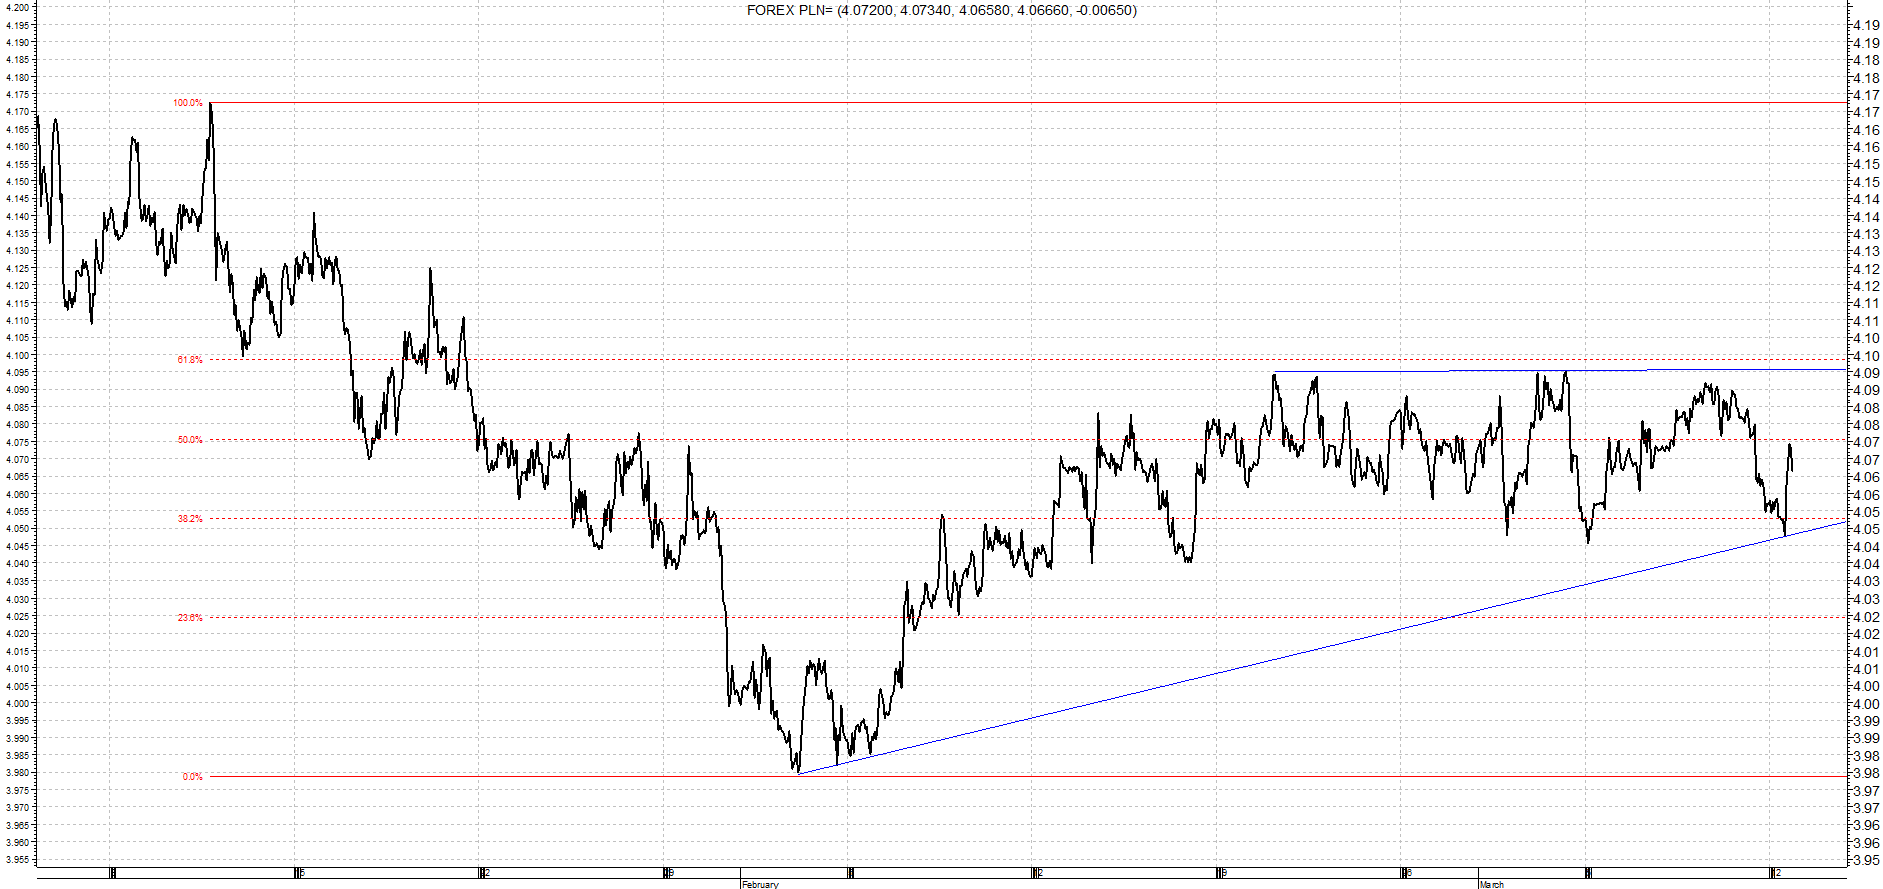Click the 4.150 label on left price axis
1883x889 pixels.
coord(16,182)
